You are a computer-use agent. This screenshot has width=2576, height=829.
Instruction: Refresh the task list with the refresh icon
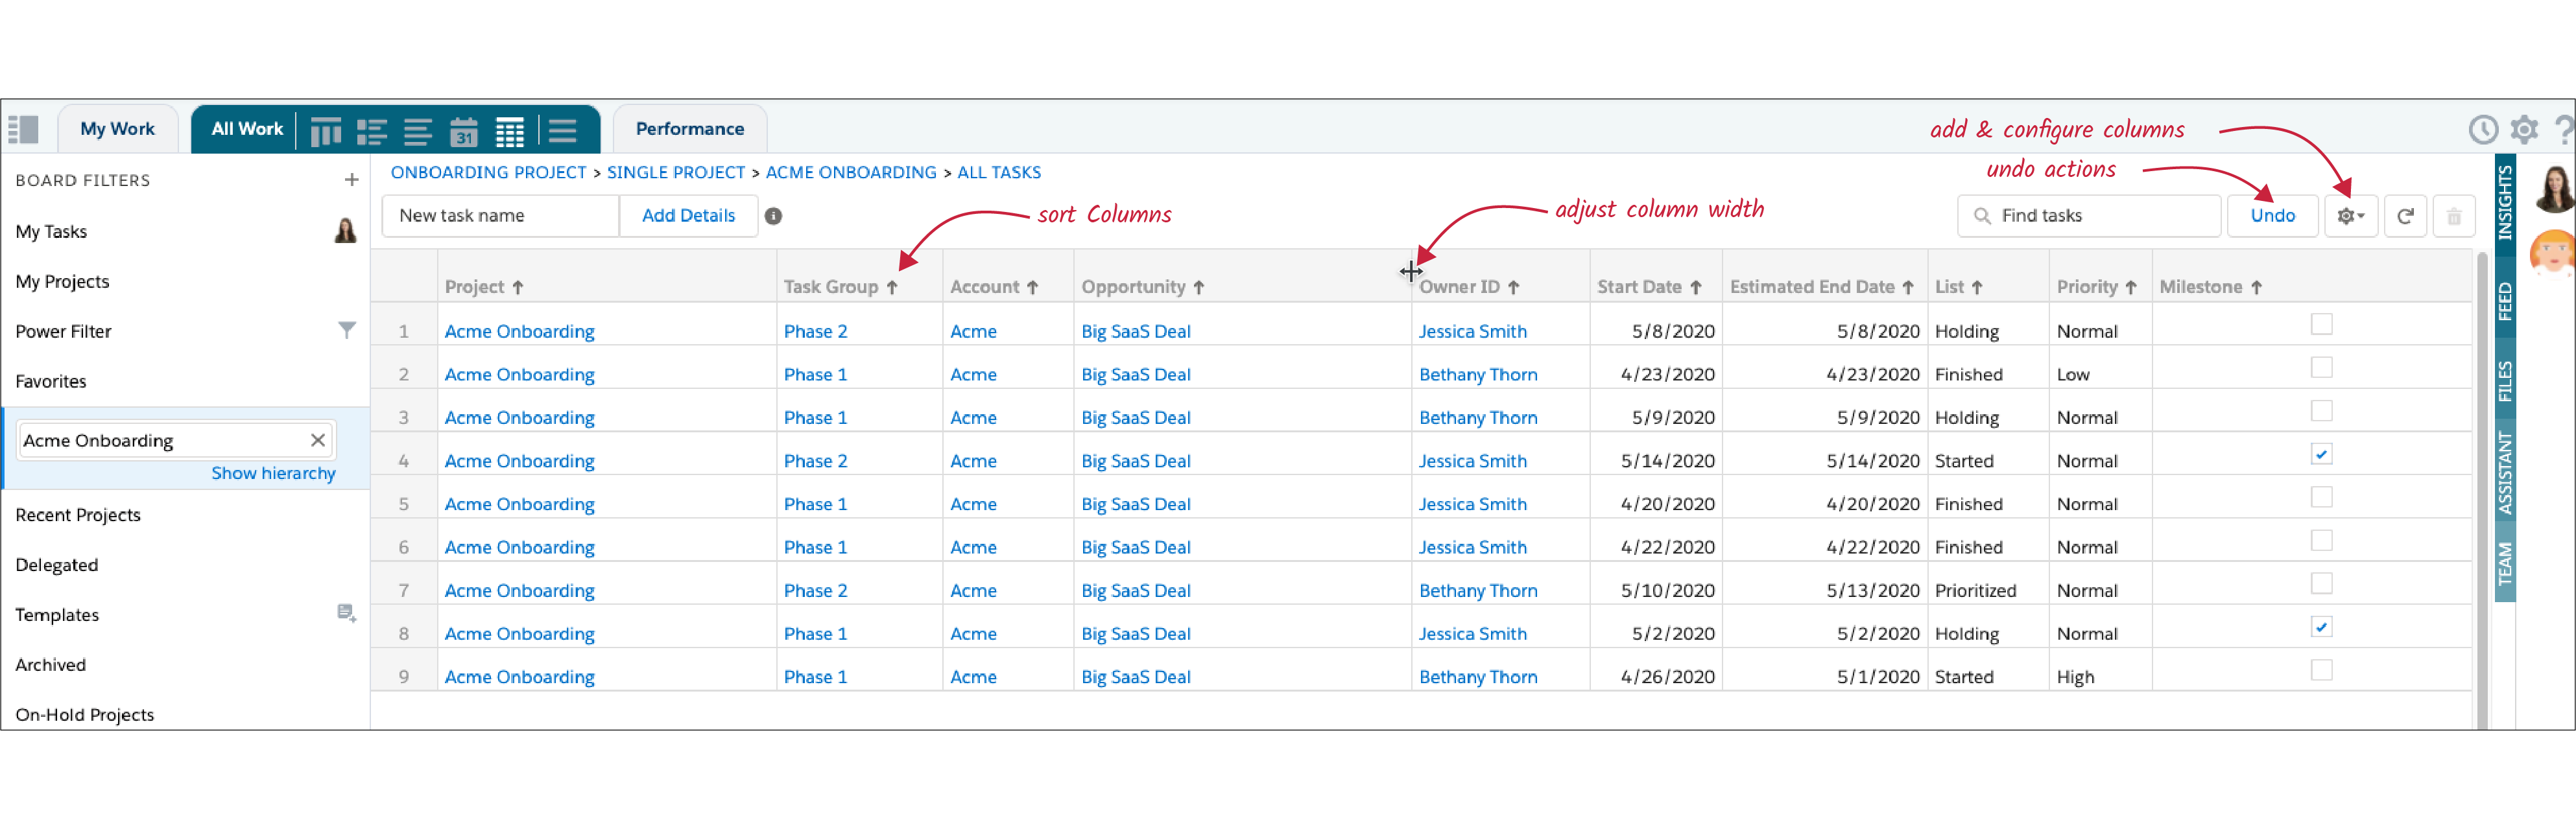(x=2406, y=215)
